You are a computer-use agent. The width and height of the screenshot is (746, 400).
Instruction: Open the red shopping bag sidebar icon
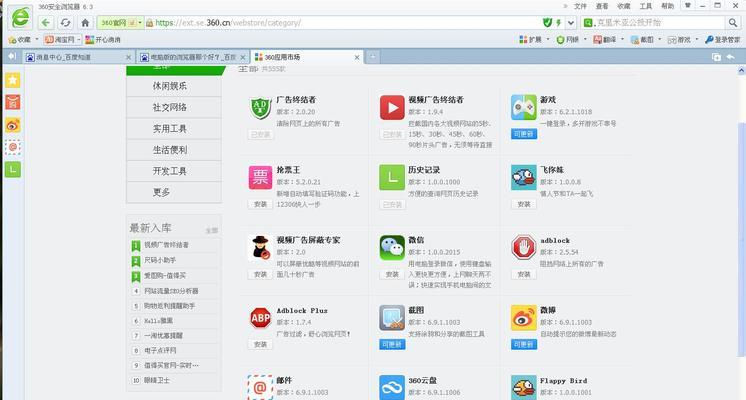13,102
